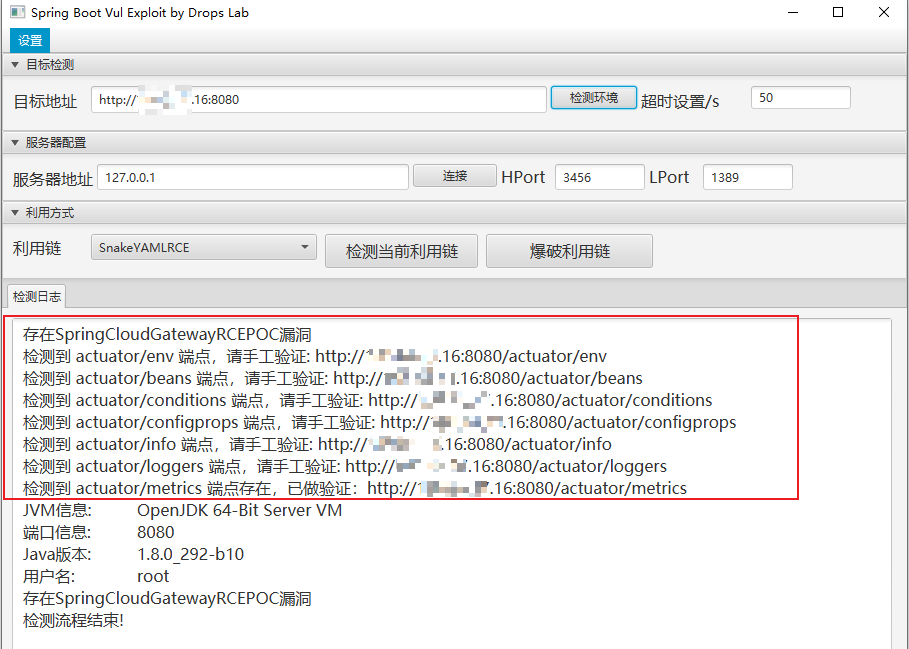
Task: Click the actuator/info endpoint log line
Action: coord(317,444)
